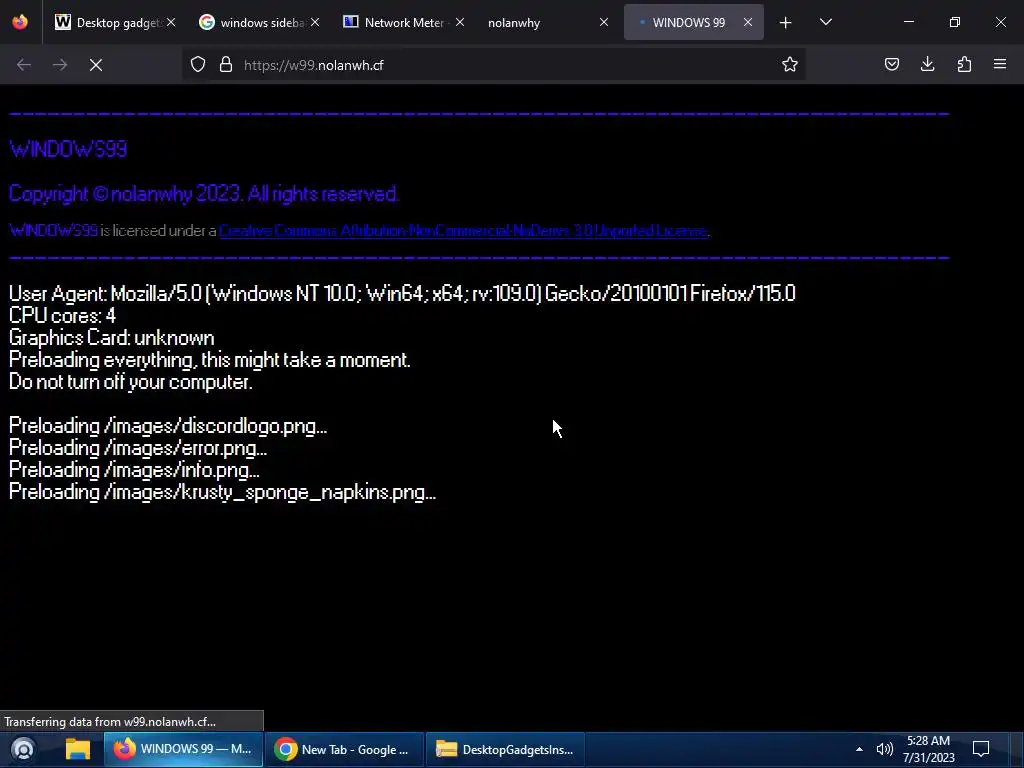Open the clock showing 5:28 AM
Viewport: 1024px width, 768px height.
tap(928, 749)
